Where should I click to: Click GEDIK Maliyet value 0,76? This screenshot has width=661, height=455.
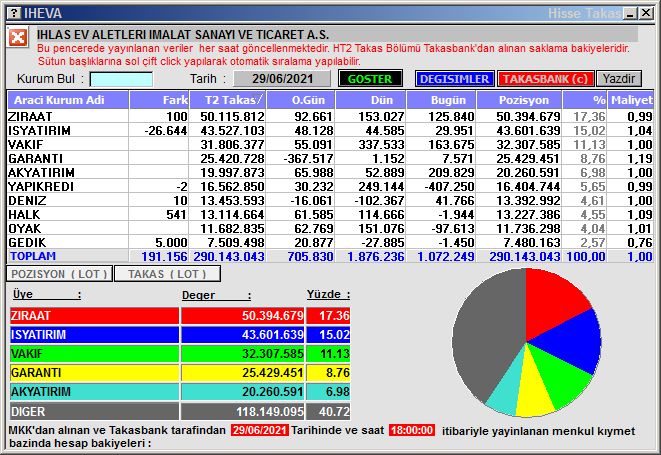click(640, 242)
